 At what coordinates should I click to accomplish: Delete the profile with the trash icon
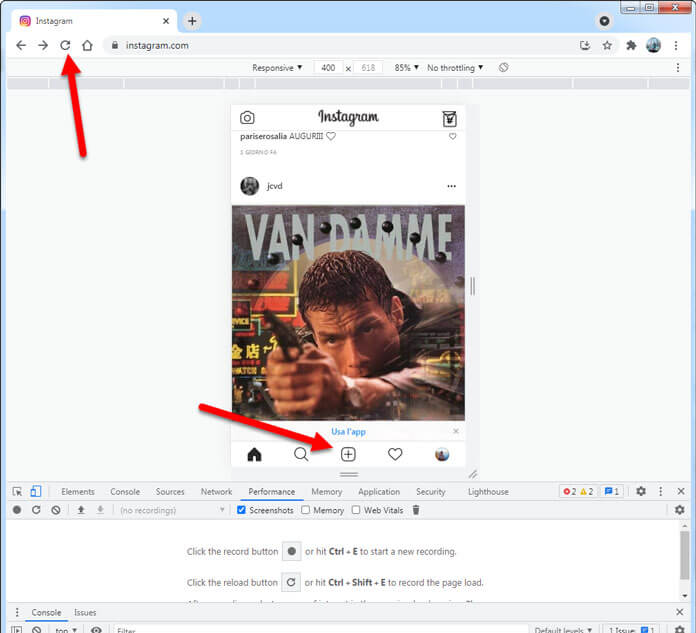[x=416, y=510]
